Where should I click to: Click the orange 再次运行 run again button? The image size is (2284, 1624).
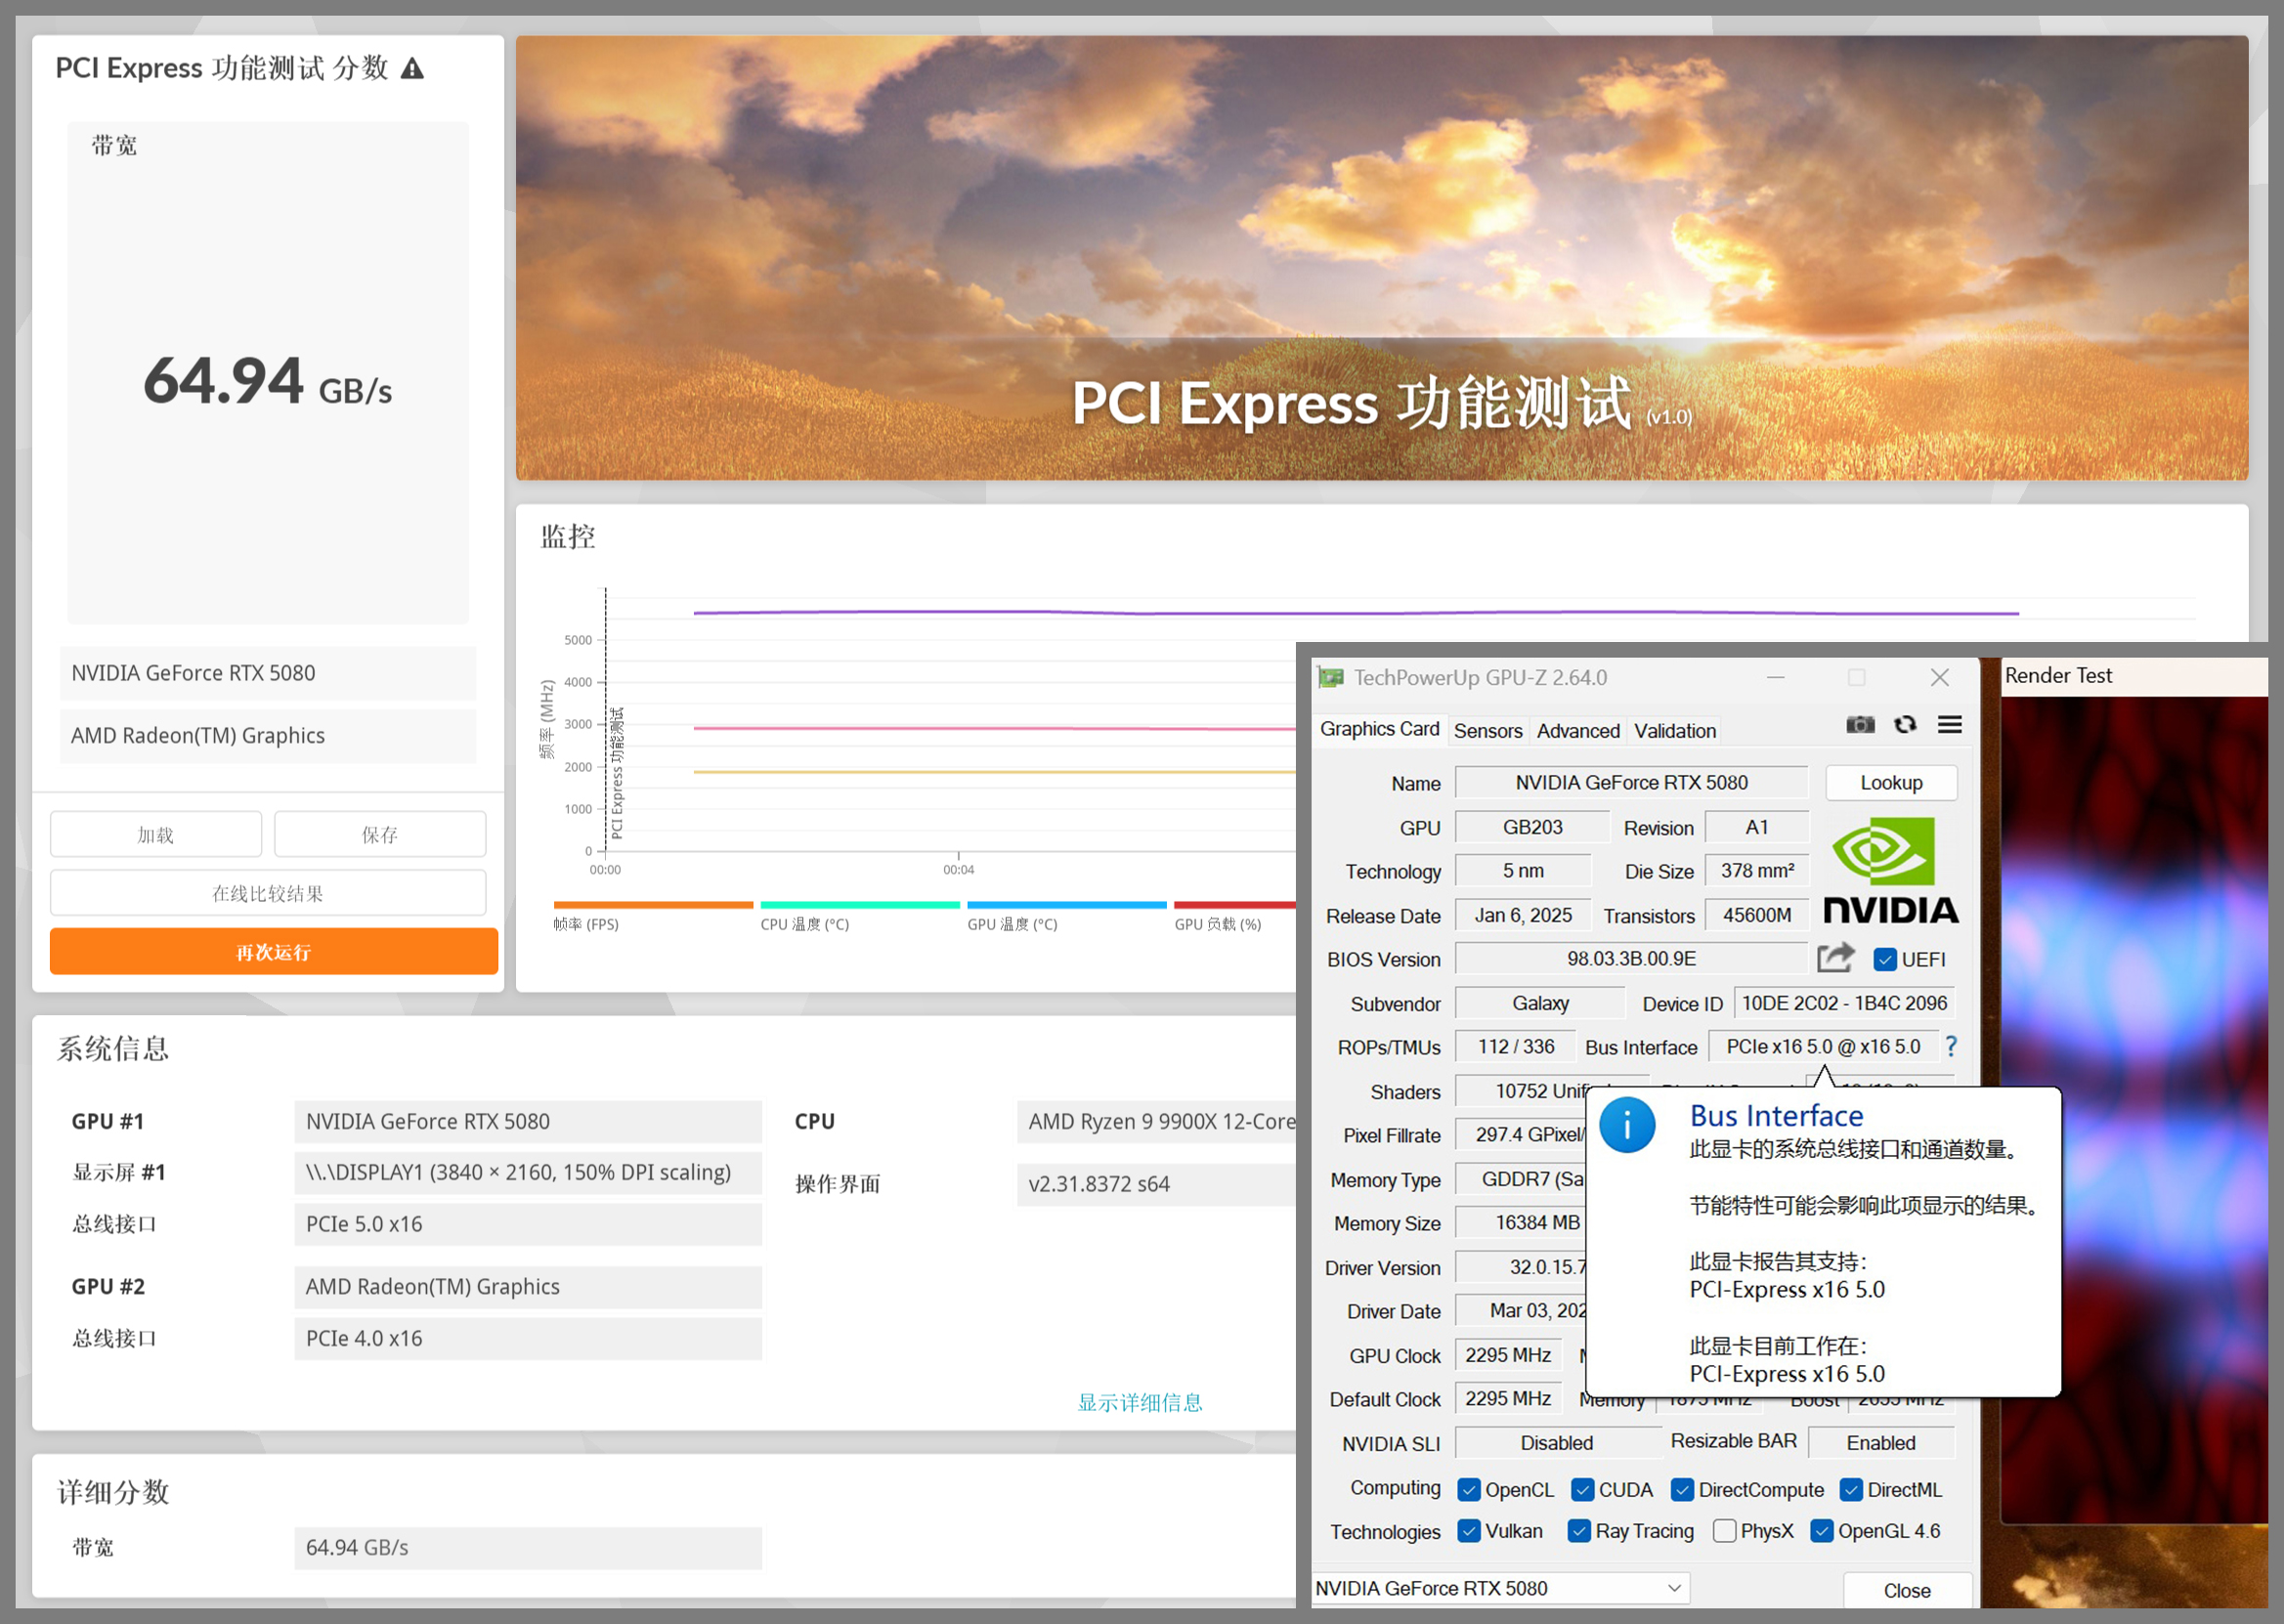(274, 951)
